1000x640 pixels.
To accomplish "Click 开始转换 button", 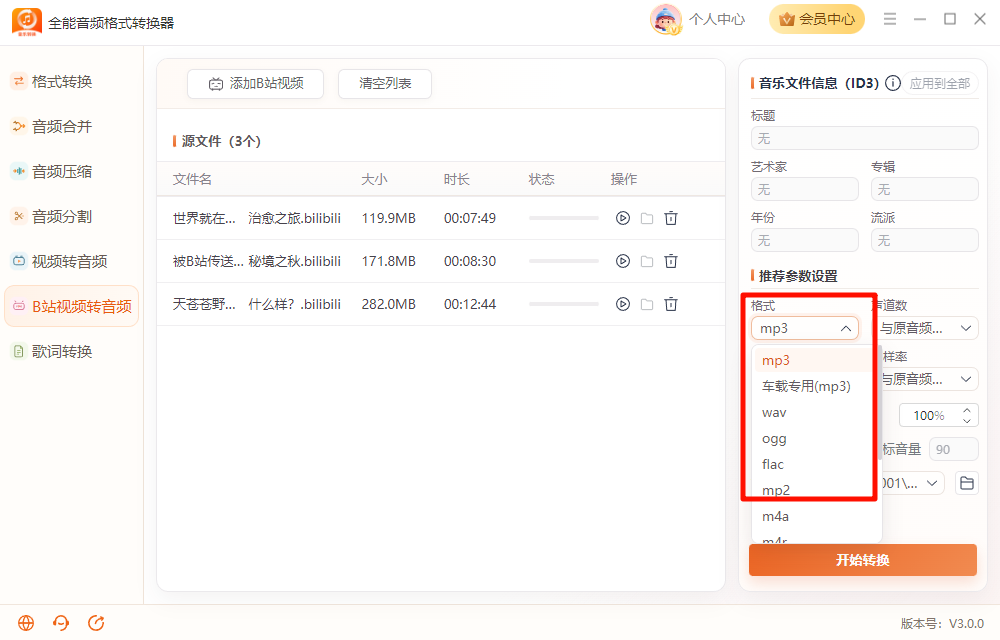I will (x=863, y=560).
